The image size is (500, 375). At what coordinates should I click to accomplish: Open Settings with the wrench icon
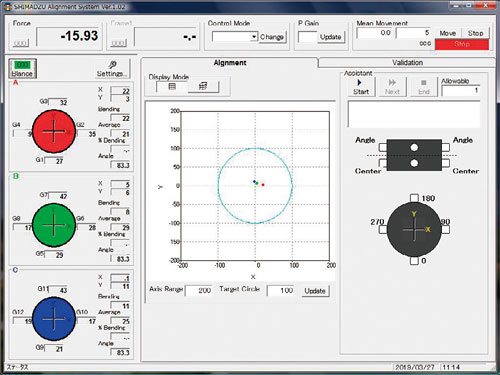tap(112, 69)
